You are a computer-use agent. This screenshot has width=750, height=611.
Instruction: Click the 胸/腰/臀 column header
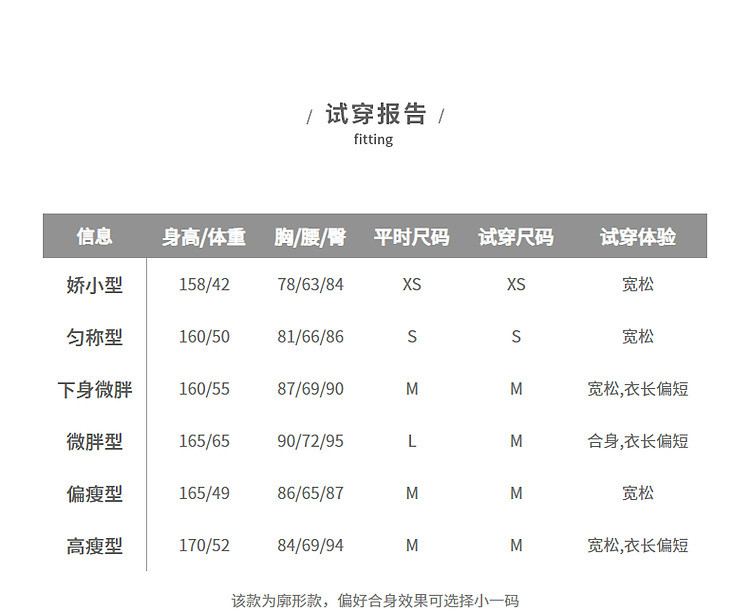tap(310, 237)
